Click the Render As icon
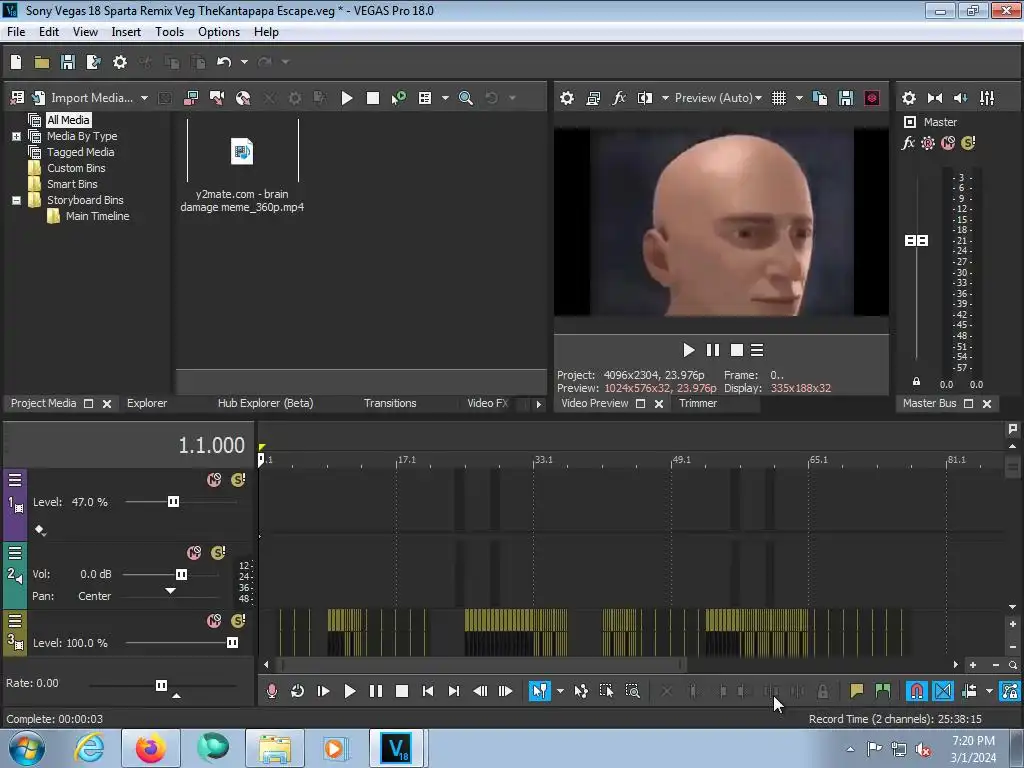This screenshot has width=1024, height=768. click(93, 62)
